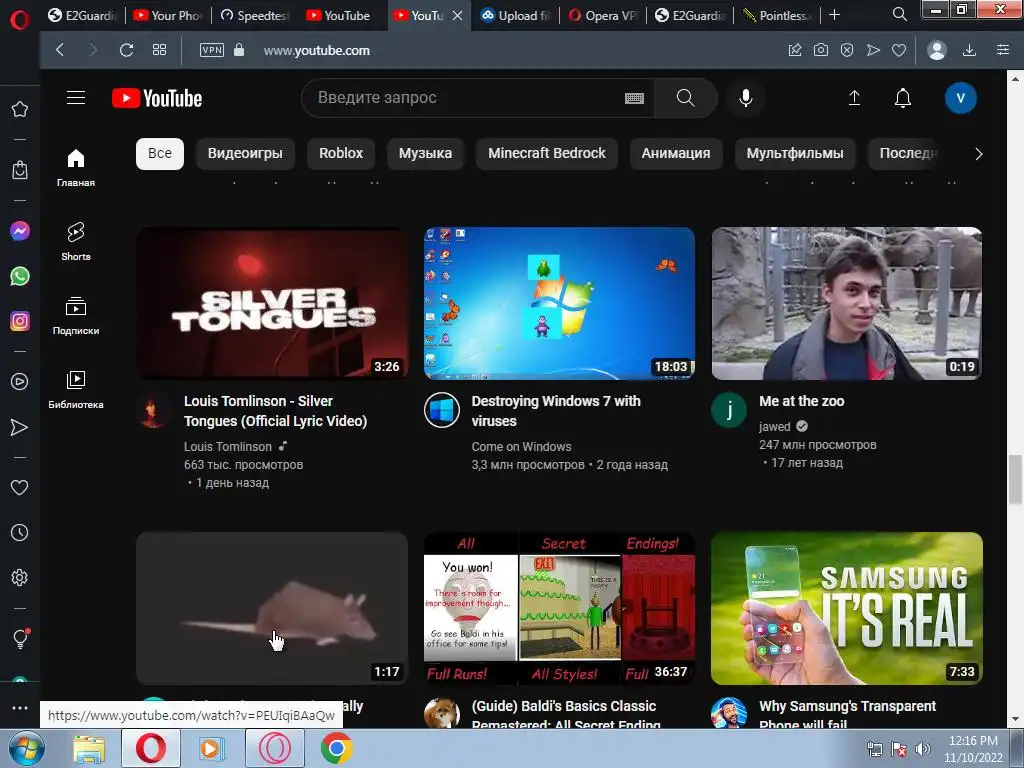This screenshot has height=768, width=1024.
Task: Switch to Opera VPN browser tab
Action: [x=603, y=15]
